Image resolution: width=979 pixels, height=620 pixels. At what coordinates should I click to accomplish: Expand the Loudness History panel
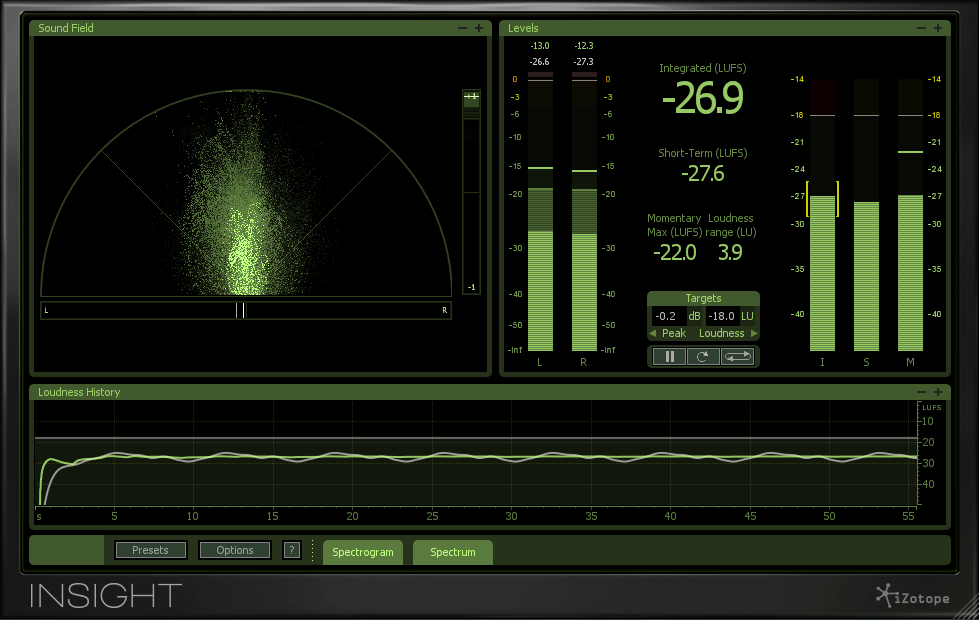[x=937, y=392]
